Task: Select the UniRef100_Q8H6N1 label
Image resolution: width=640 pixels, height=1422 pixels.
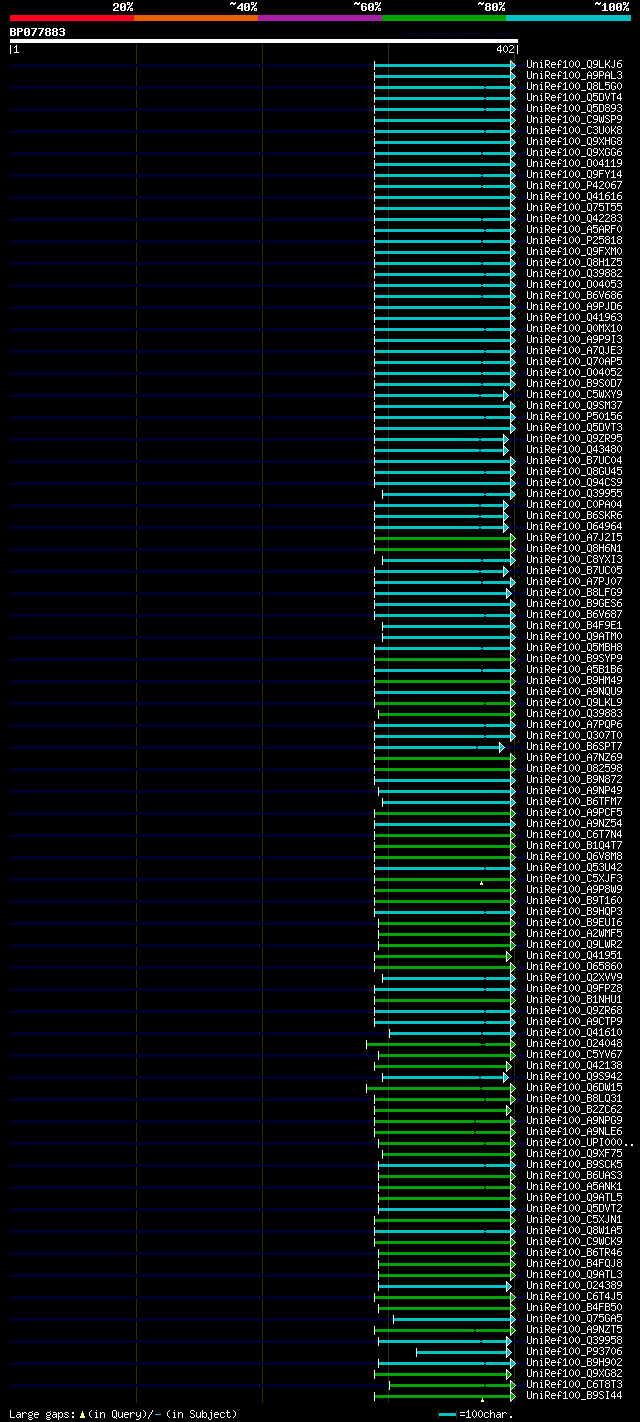Action: coord(574,548)
